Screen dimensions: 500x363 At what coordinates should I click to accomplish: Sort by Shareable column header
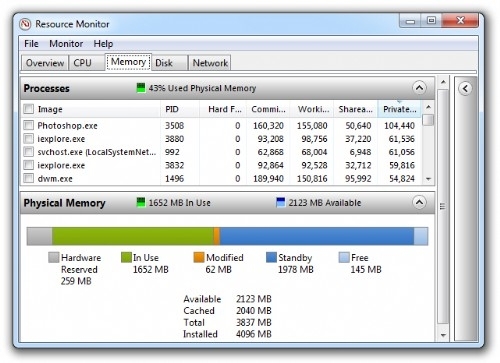[355, 109]
